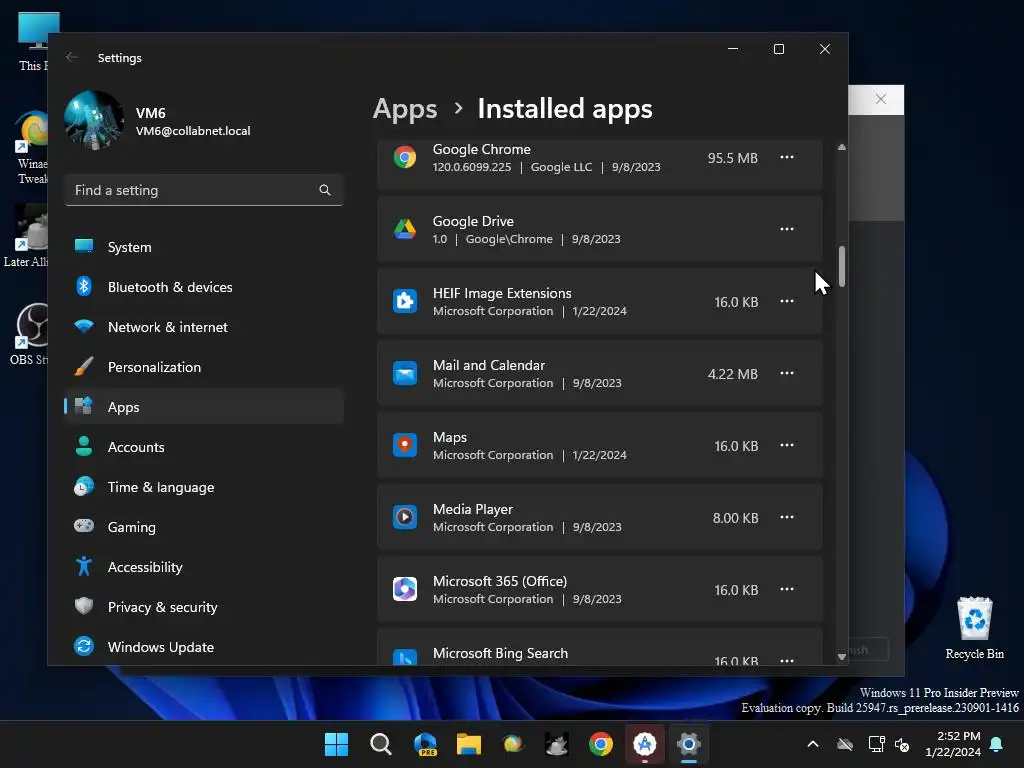
Task: Open more options for Google Drive
Action: pos(787,229)
